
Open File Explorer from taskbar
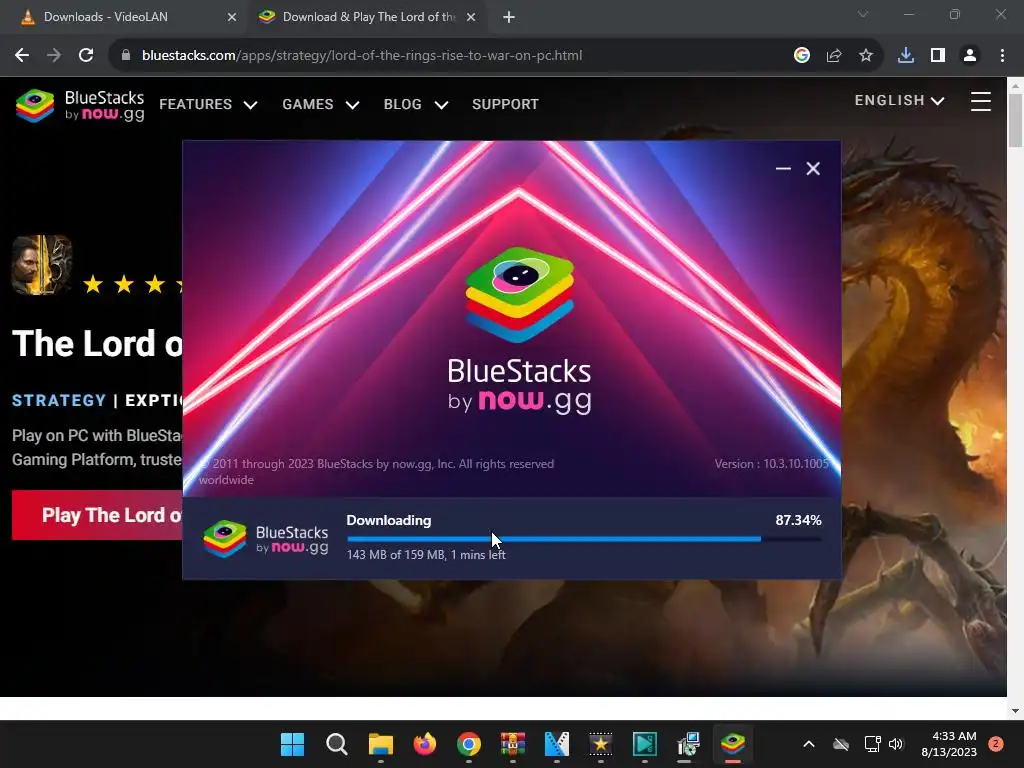point(381,744)
